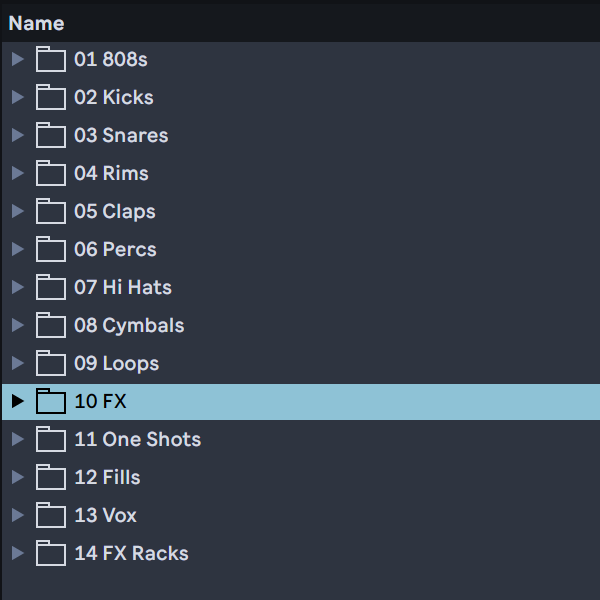600x600 pixels.
Task: Click the 14 FX Racks folder icon
Action: click(x=50, y=554)
